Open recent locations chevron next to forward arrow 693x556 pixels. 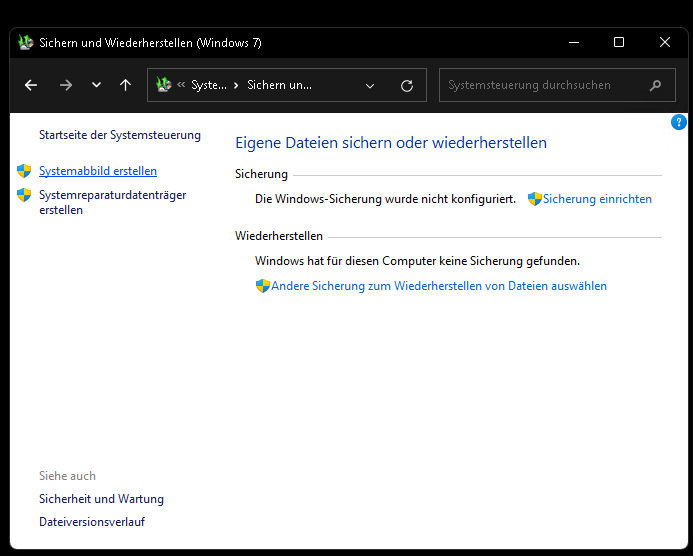[x=96, y=85]
